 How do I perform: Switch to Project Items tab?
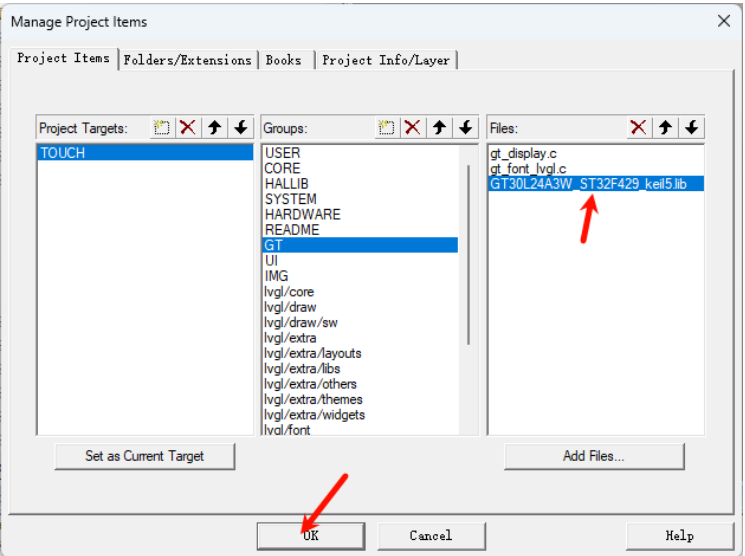tap(63, 58)
